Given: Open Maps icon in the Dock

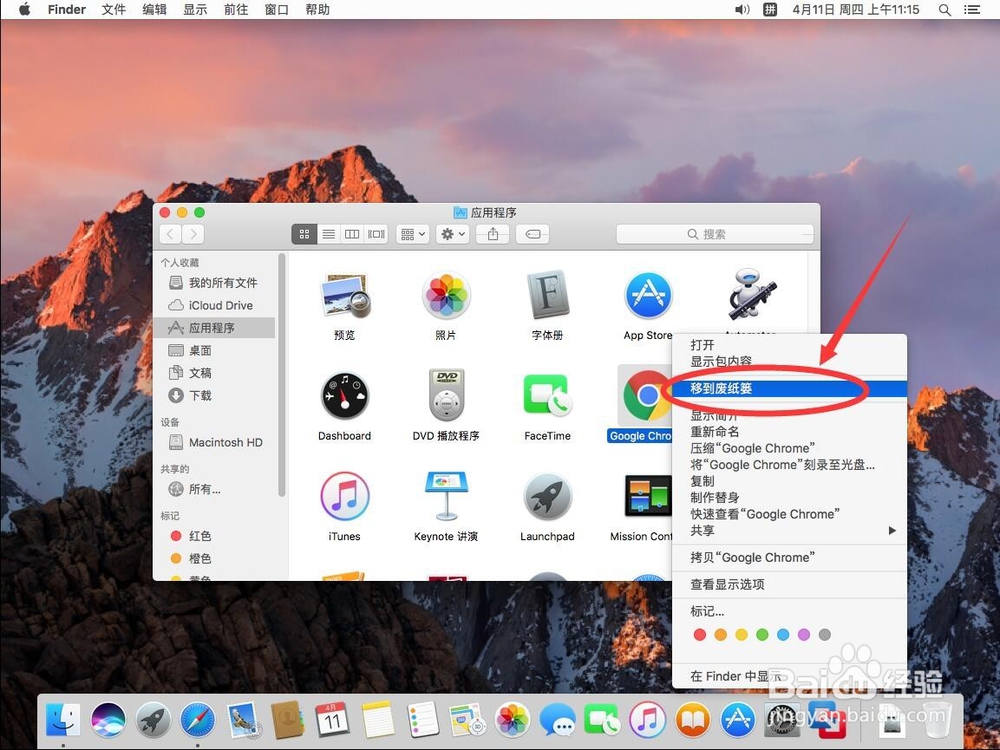Looking at the screenshot, I should (x=467, y=720).
